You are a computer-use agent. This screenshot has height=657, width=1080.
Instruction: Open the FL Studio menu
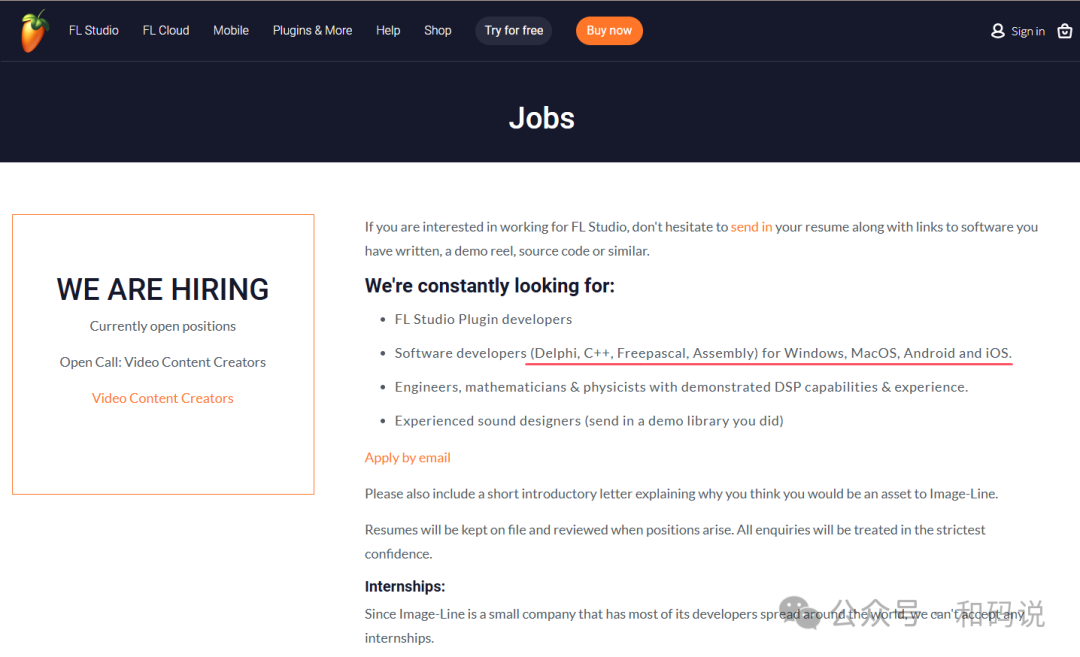(94, 30)
